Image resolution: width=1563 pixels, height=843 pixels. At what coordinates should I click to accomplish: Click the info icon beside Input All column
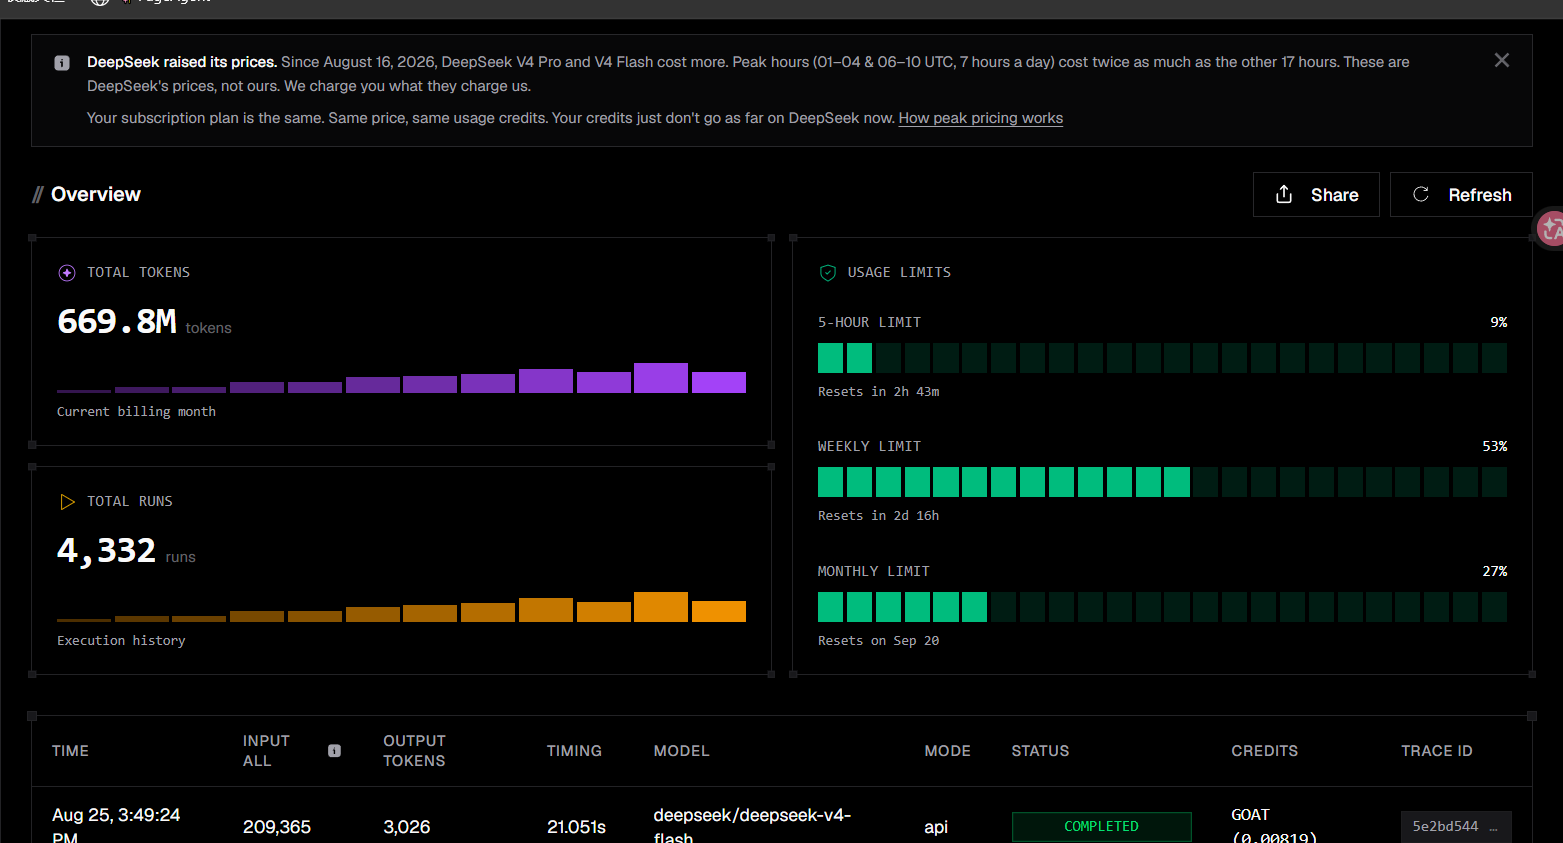(334, 751)
